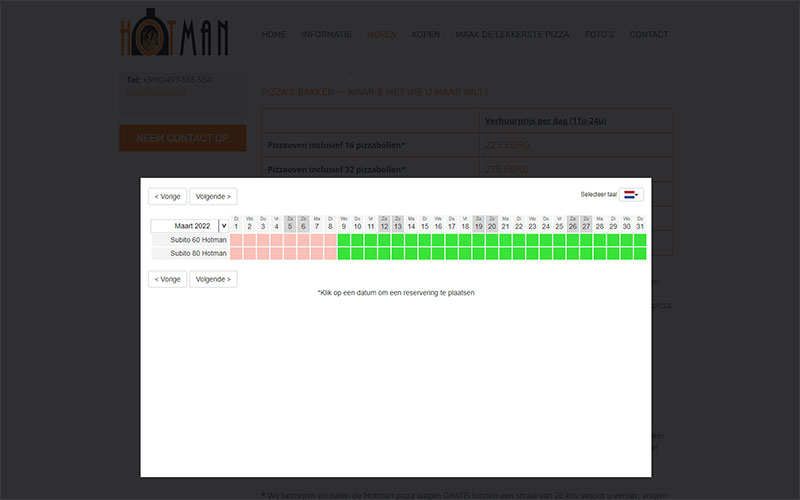Click the Subito 60 Hotman row label
800x500 pixels.
pyautogui.click(x=190, y=240)
